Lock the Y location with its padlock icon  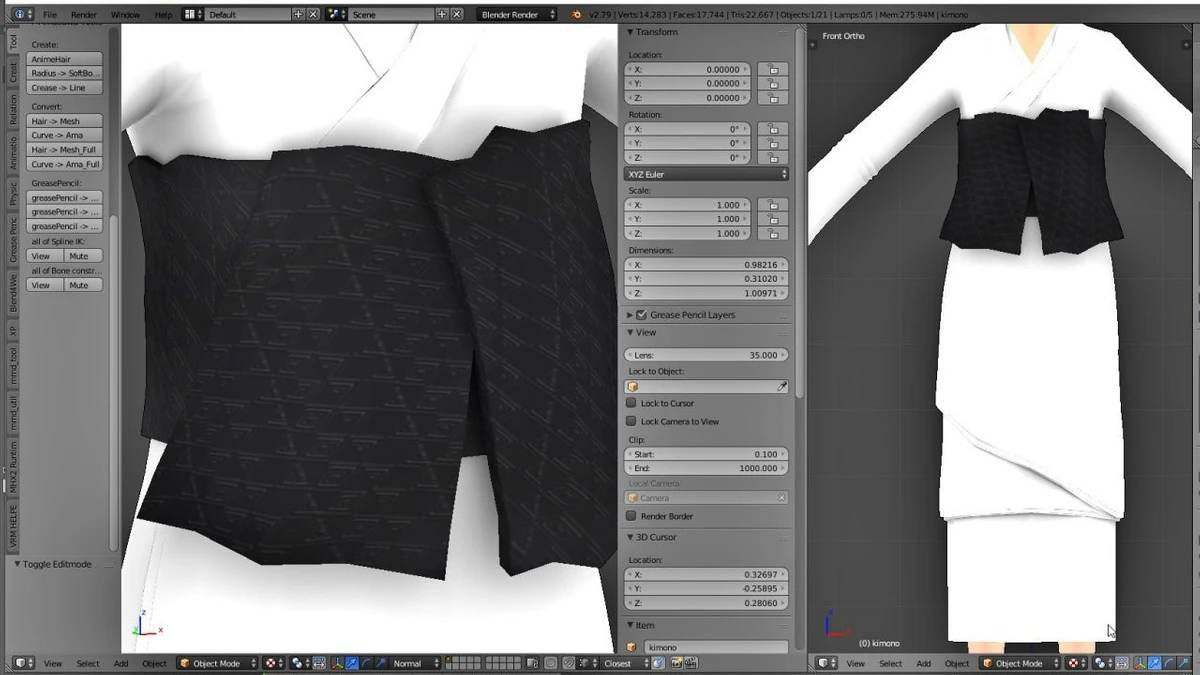772,84
